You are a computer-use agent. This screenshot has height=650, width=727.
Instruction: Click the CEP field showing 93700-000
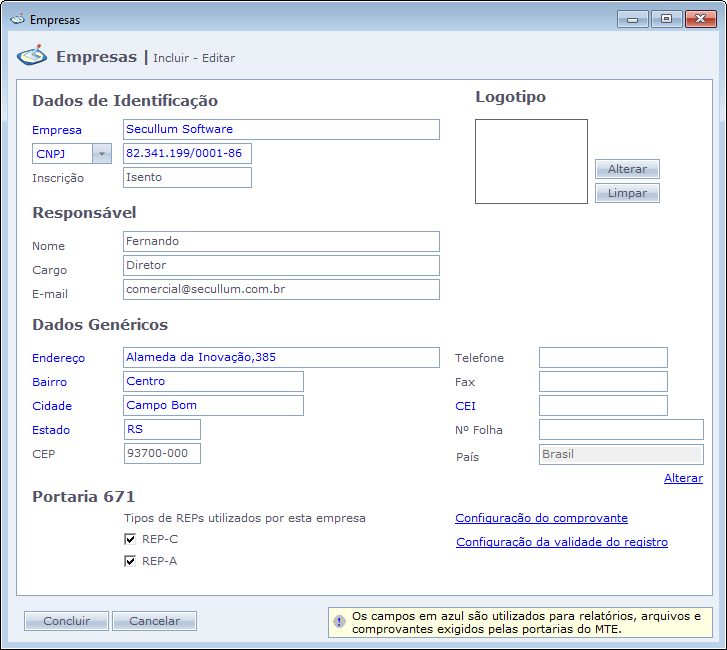[x=161, y=453]
